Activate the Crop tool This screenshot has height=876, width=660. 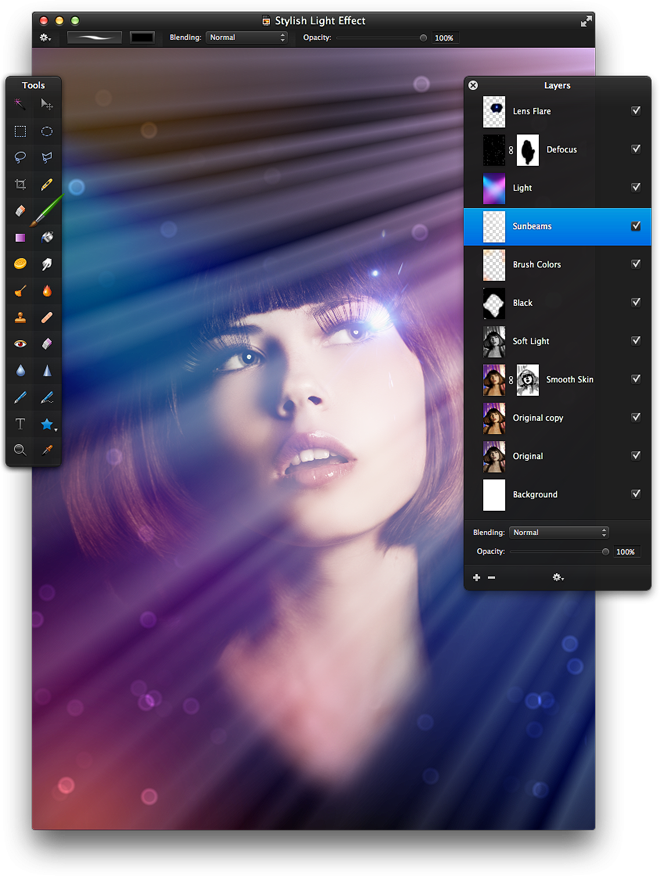click(x=20, y=184)
